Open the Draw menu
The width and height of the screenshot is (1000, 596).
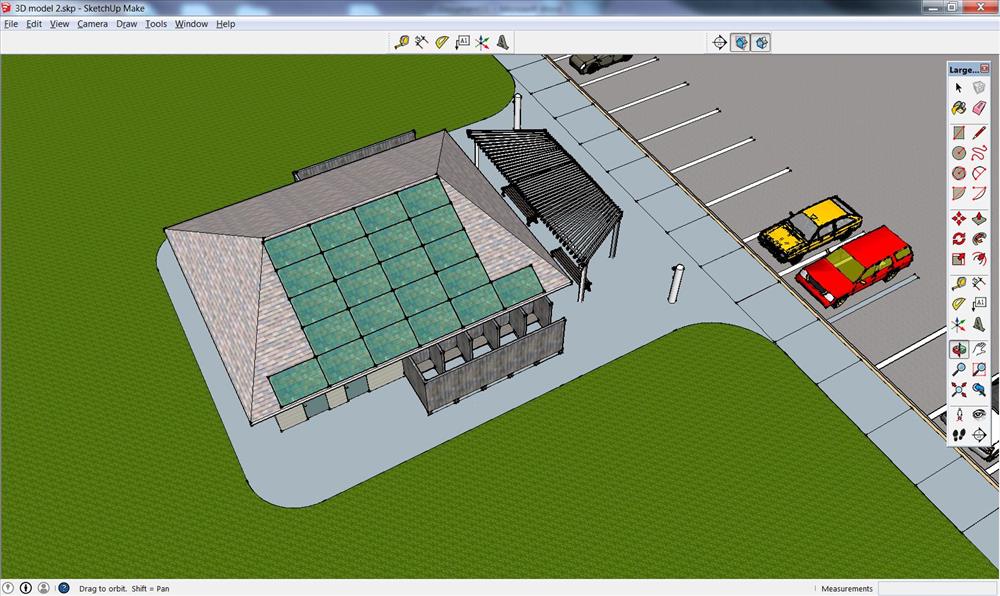click(127, 24)
